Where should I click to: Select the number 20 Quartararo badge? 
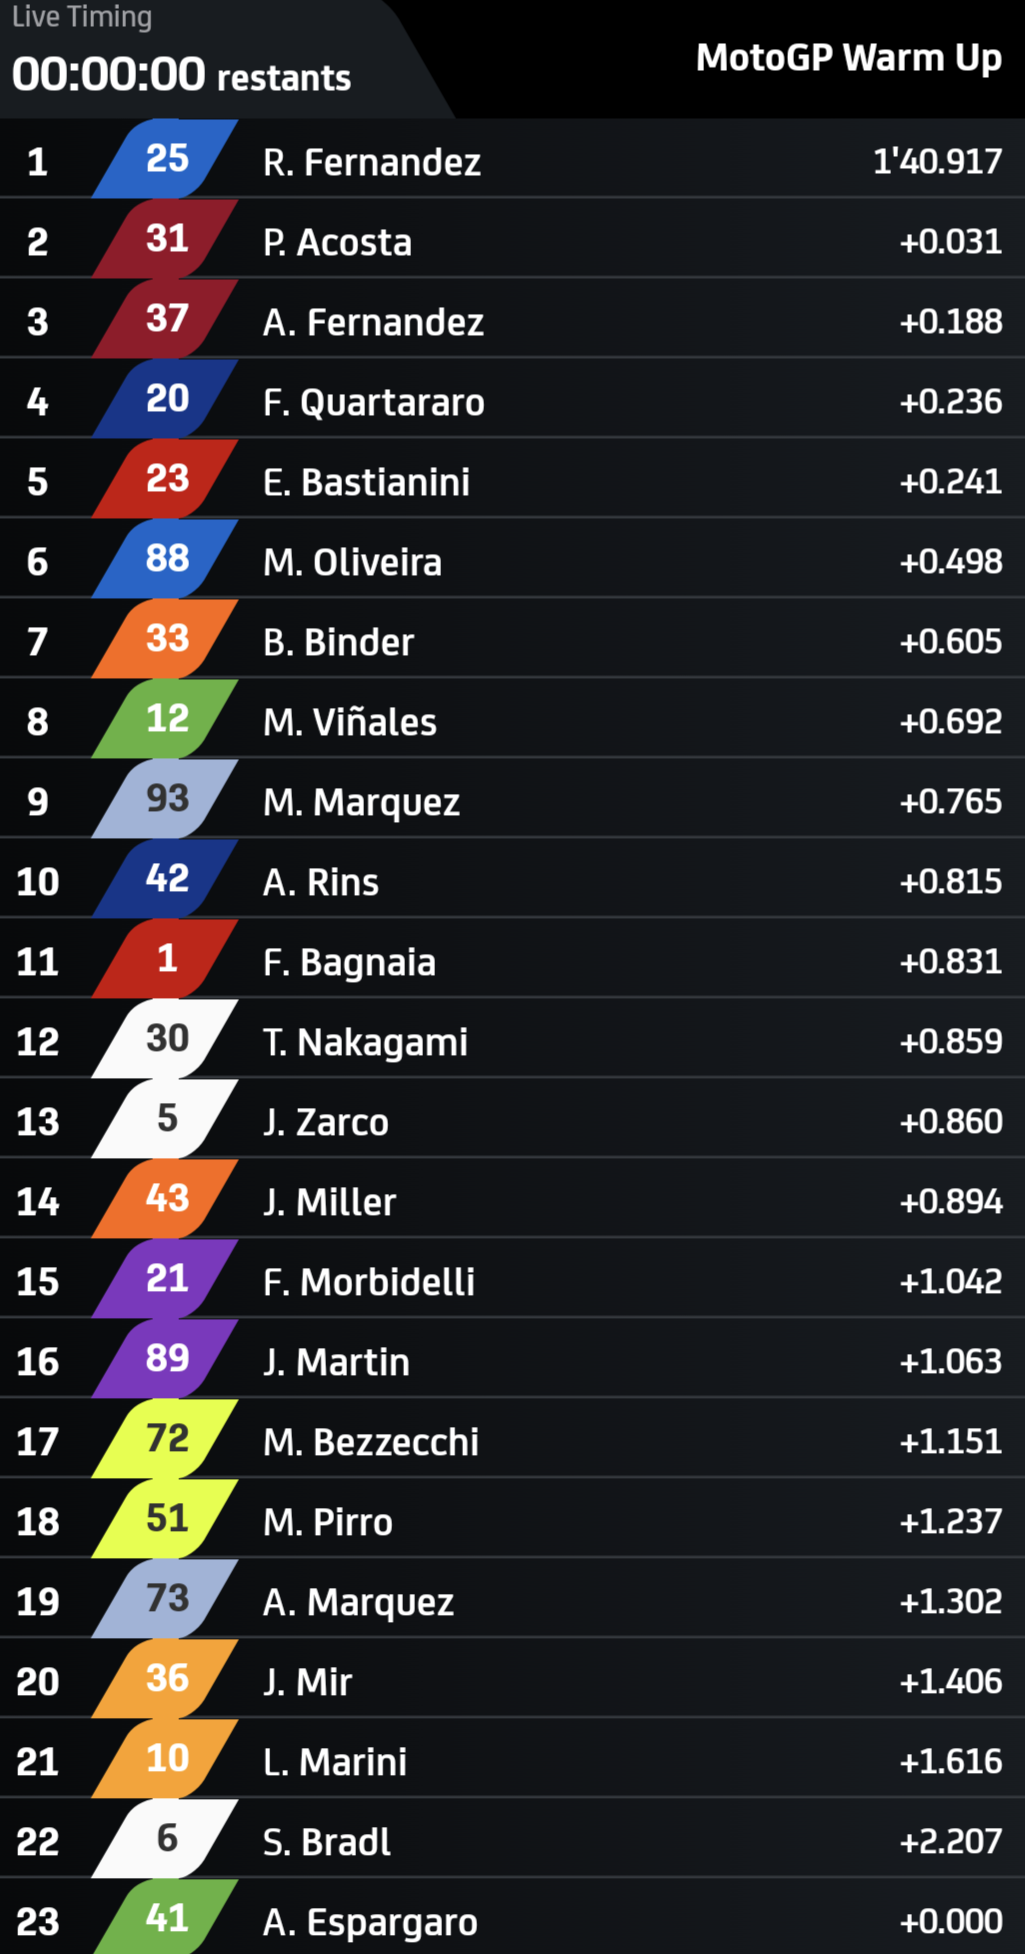coord(166,399)
